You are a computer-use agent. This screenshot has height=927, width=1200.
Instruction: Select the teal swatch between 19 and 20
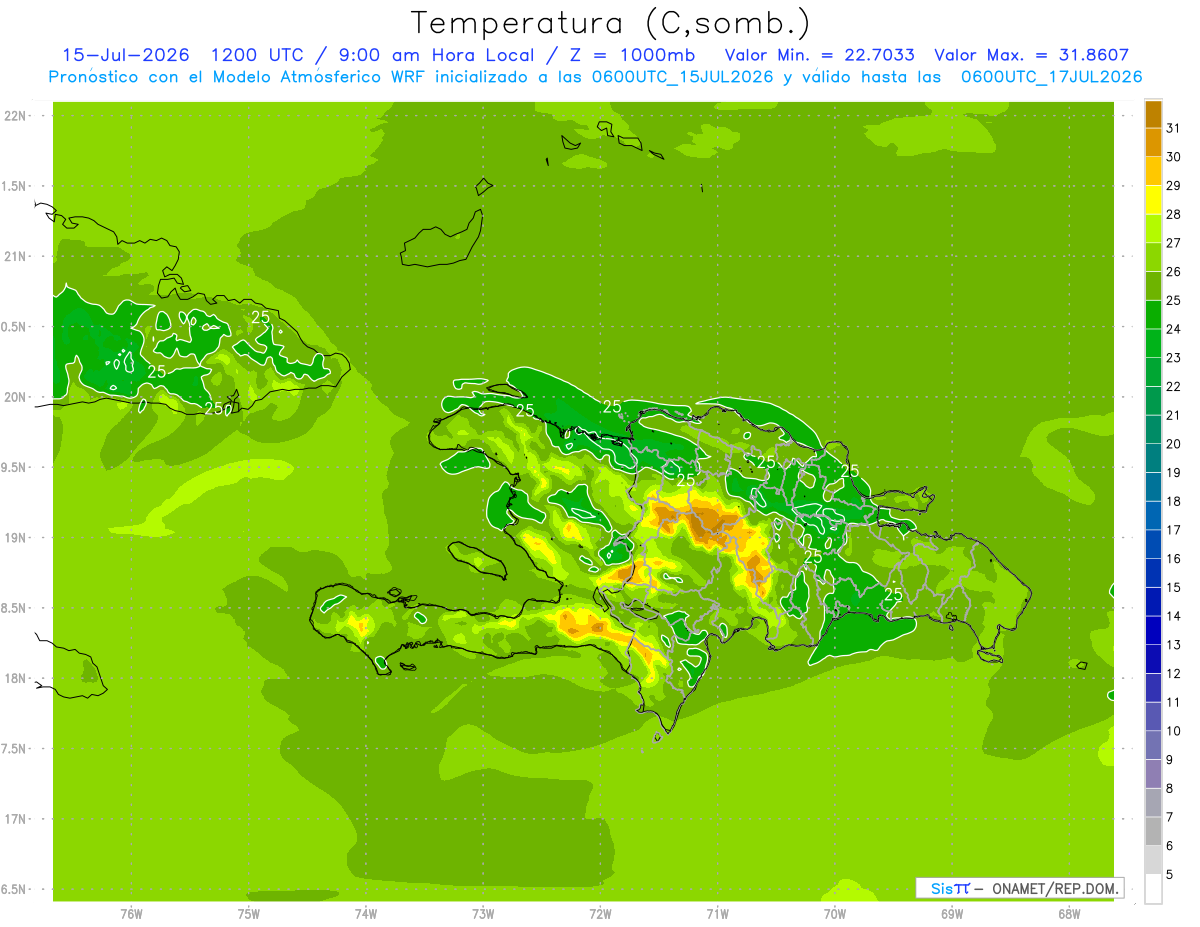pos(1153,458)
